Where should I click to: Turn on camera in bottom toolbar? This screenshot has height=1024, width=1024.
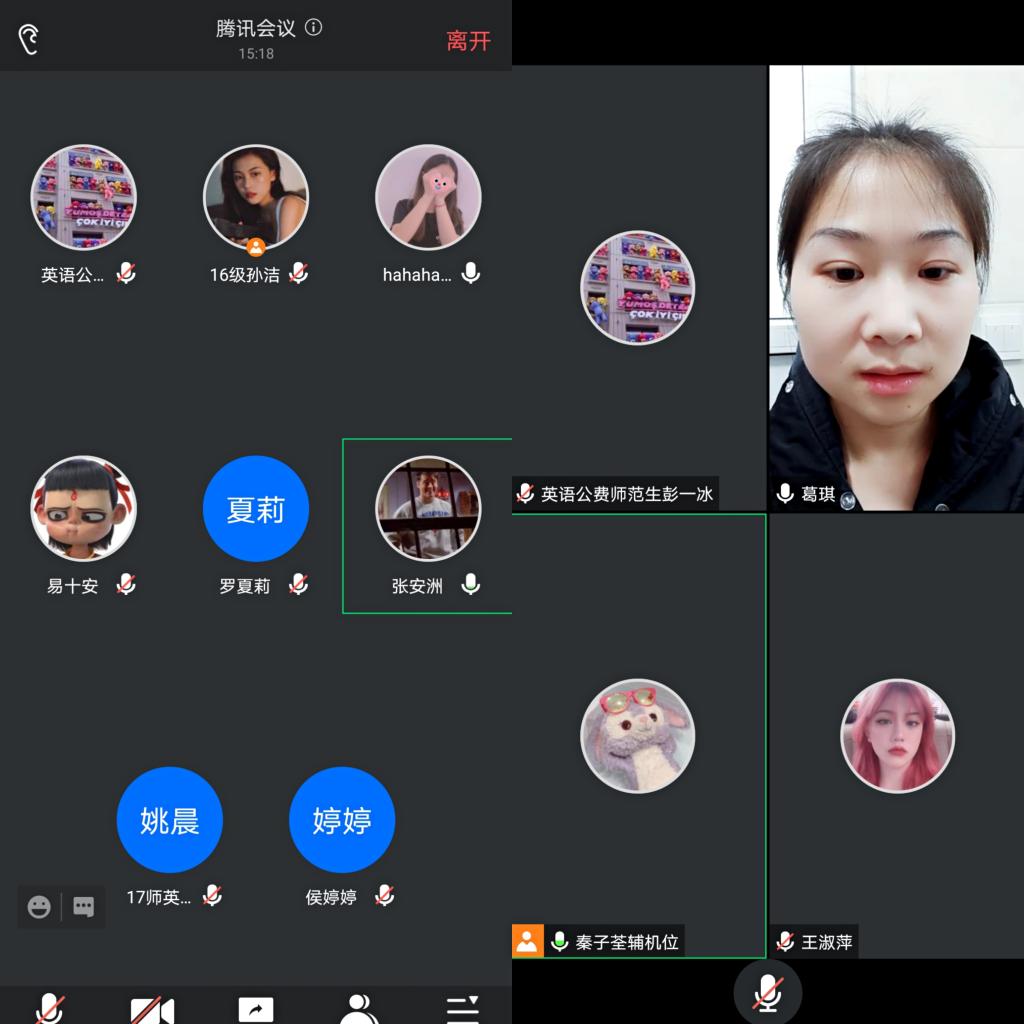[152, 1010]
